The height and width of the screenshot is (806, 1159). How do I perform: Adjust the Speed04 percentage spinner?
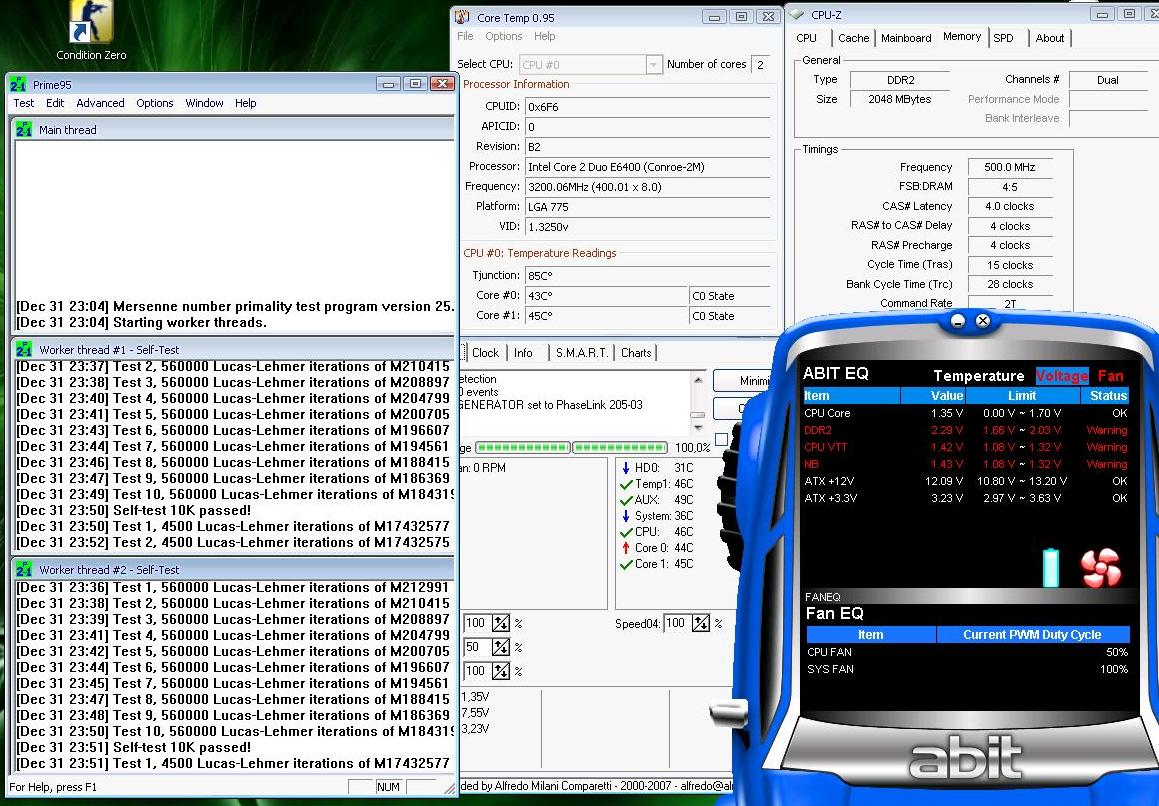(701, 623)
